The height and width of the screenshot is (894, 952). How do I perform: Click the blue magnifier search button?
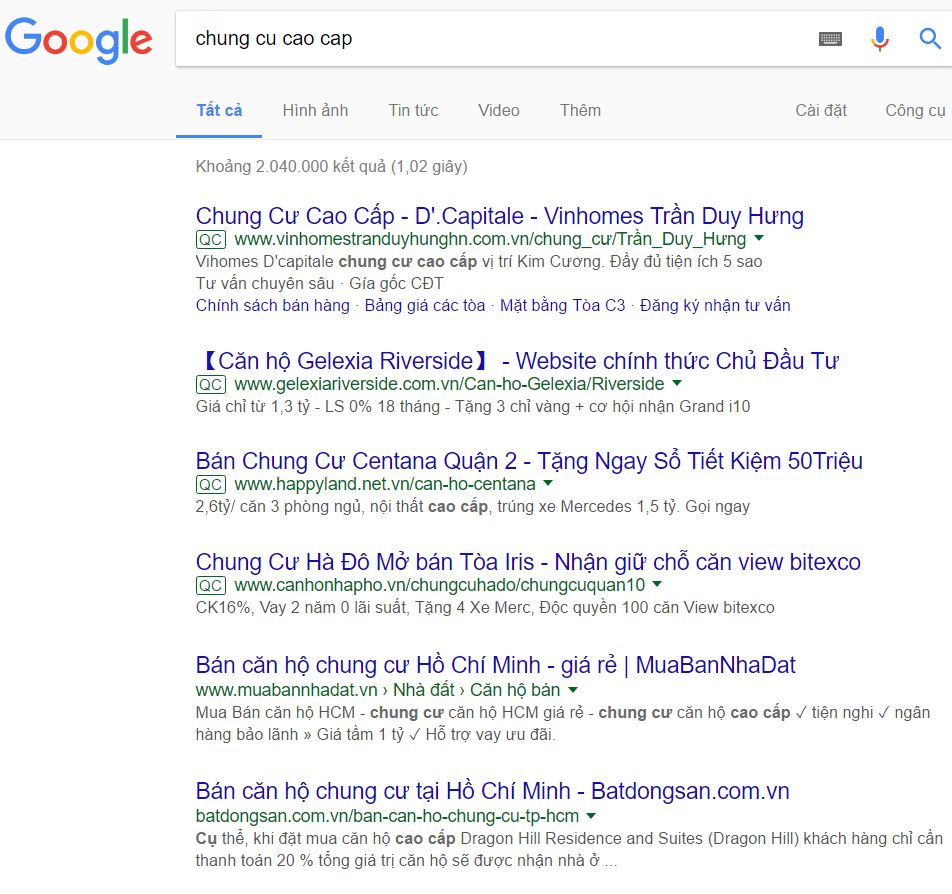coord(930,39)
